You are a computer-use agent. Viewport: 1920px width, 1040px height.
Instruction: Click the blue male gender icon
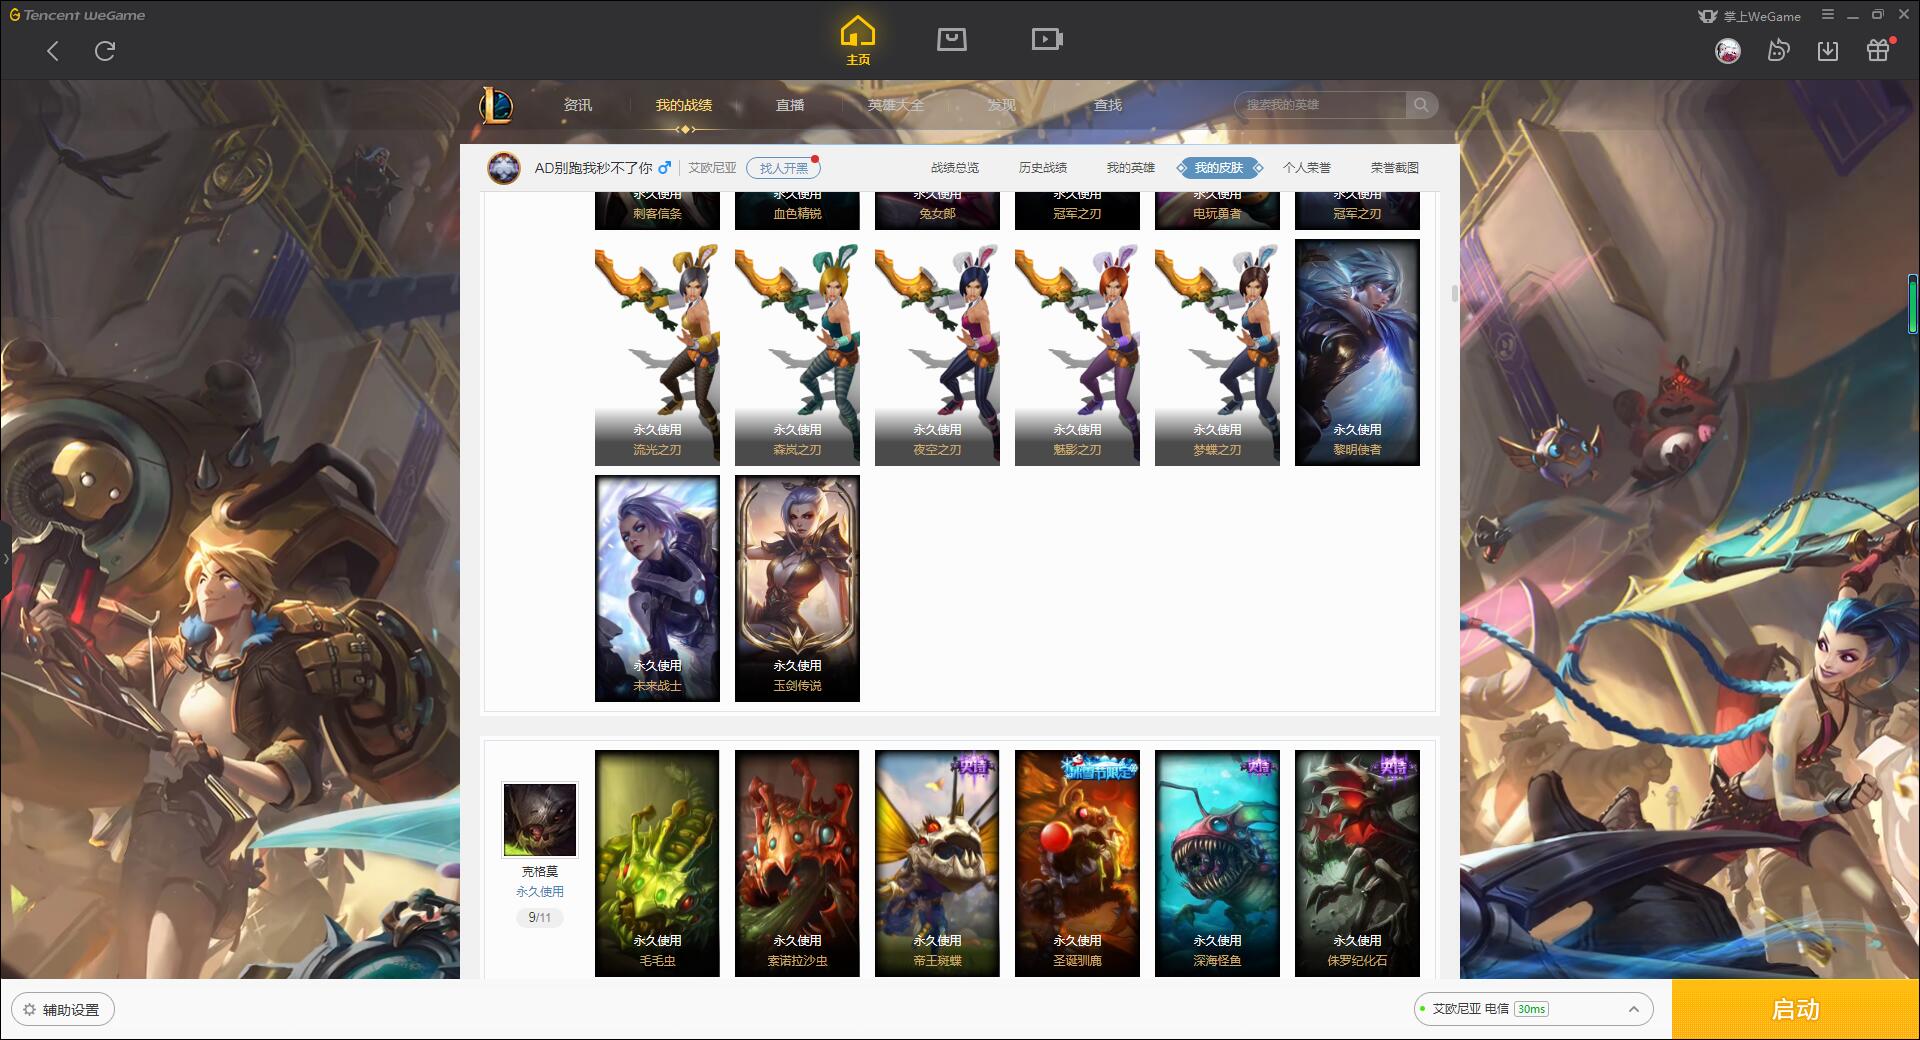point(665,168)
